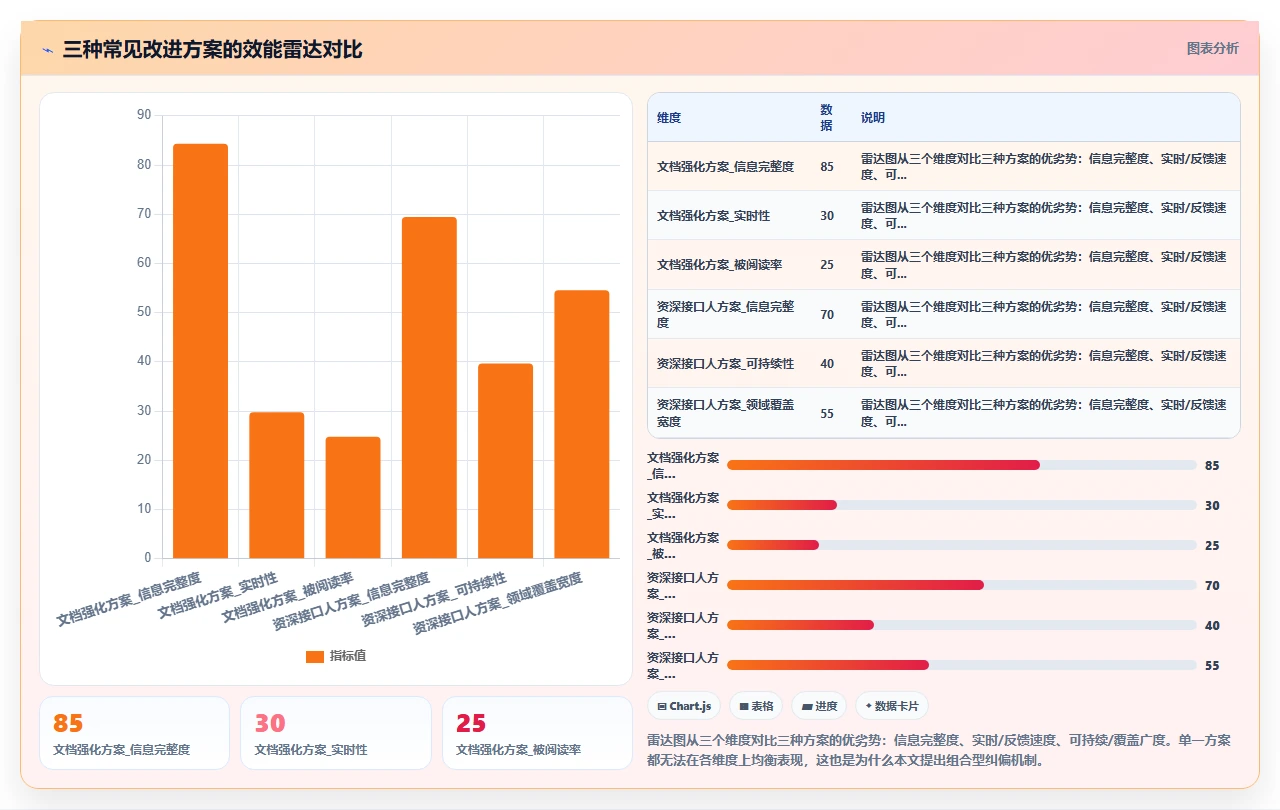The image size is (1280, 810).
Task: Click the progress bar showing 30
Action: pos(962,505)
